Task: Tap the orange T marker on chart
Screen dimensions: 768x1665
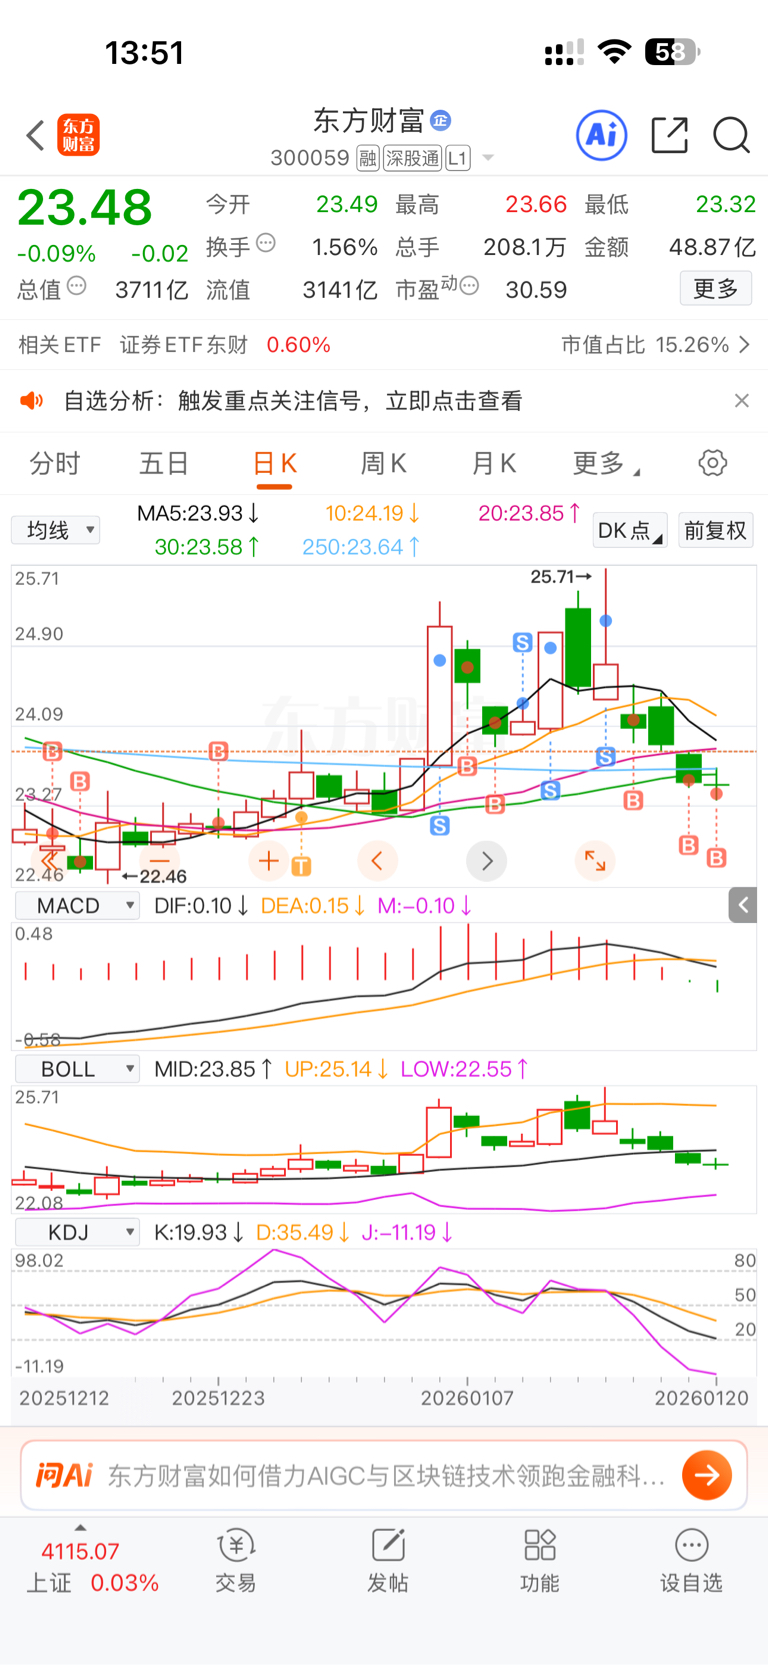Action: coord(301,866)
